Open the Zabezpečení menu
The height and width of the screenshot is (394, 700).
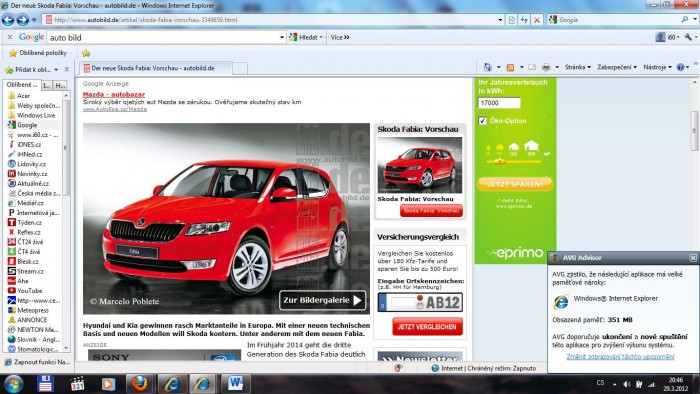[x=617, y=67]
